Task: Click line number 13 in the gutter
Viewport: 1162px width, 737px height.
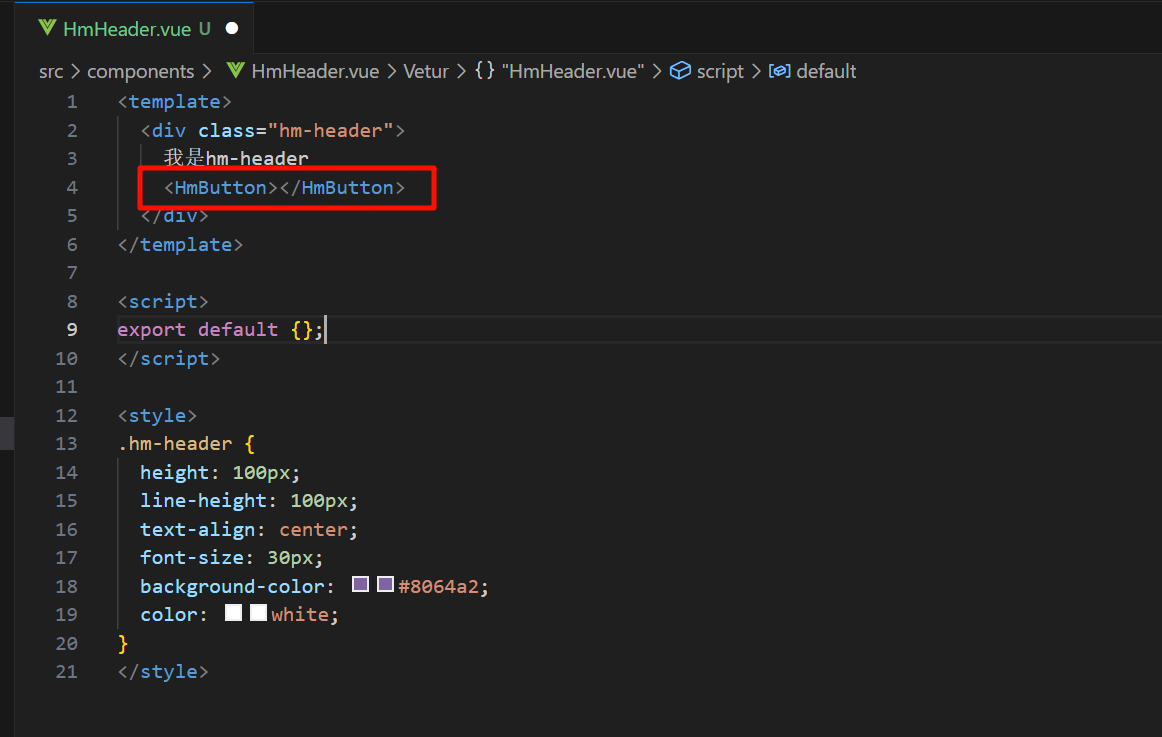Action: (x=67, y=444)
